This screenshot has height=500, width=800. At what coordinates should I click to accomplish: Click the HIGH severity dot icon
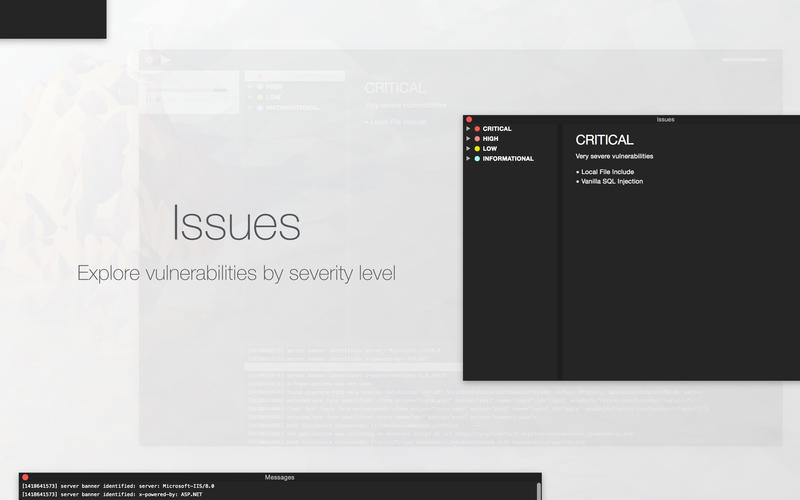coord(477,139)
